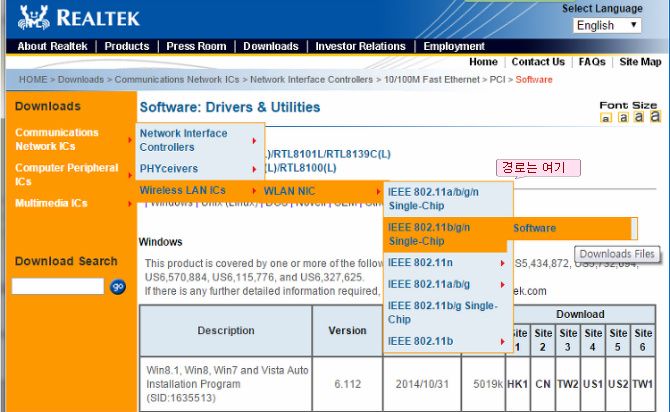Open Press Room menu

tap(196, 46)
